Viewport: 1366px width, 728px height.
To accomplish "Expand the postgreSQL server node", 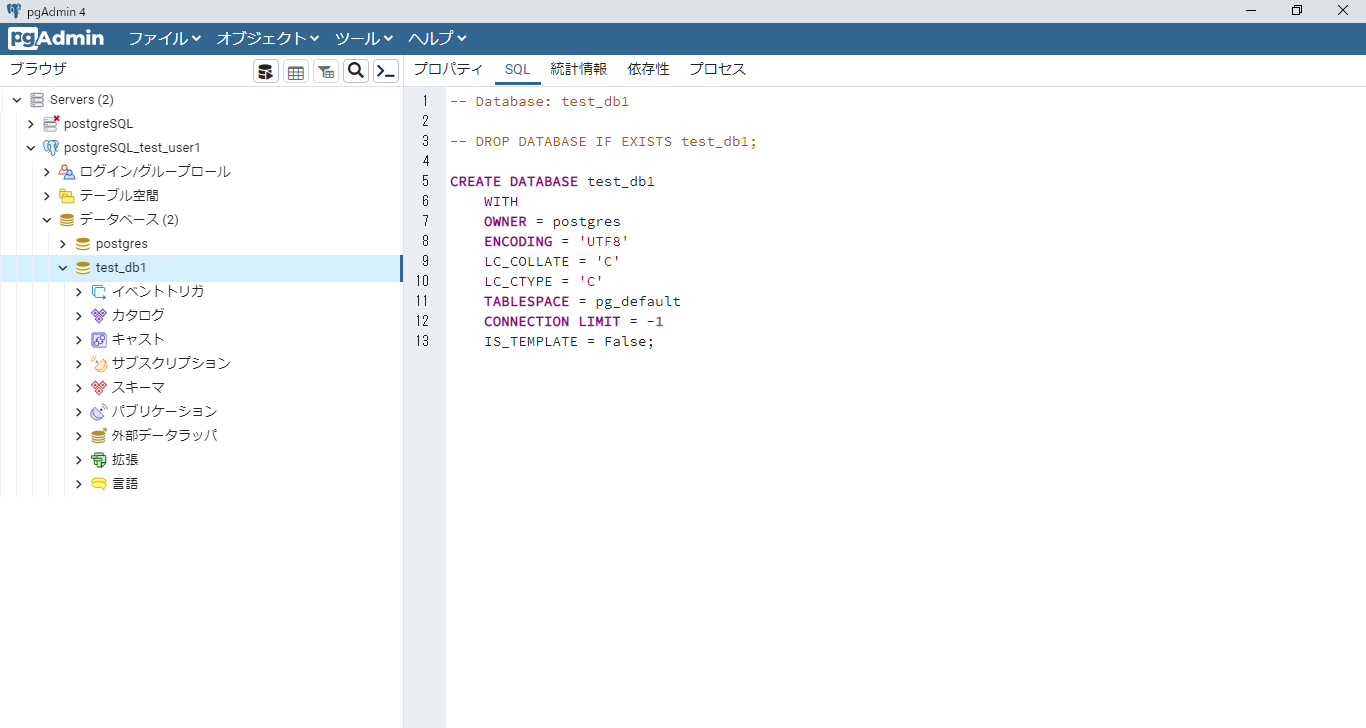I will [31, 124].
